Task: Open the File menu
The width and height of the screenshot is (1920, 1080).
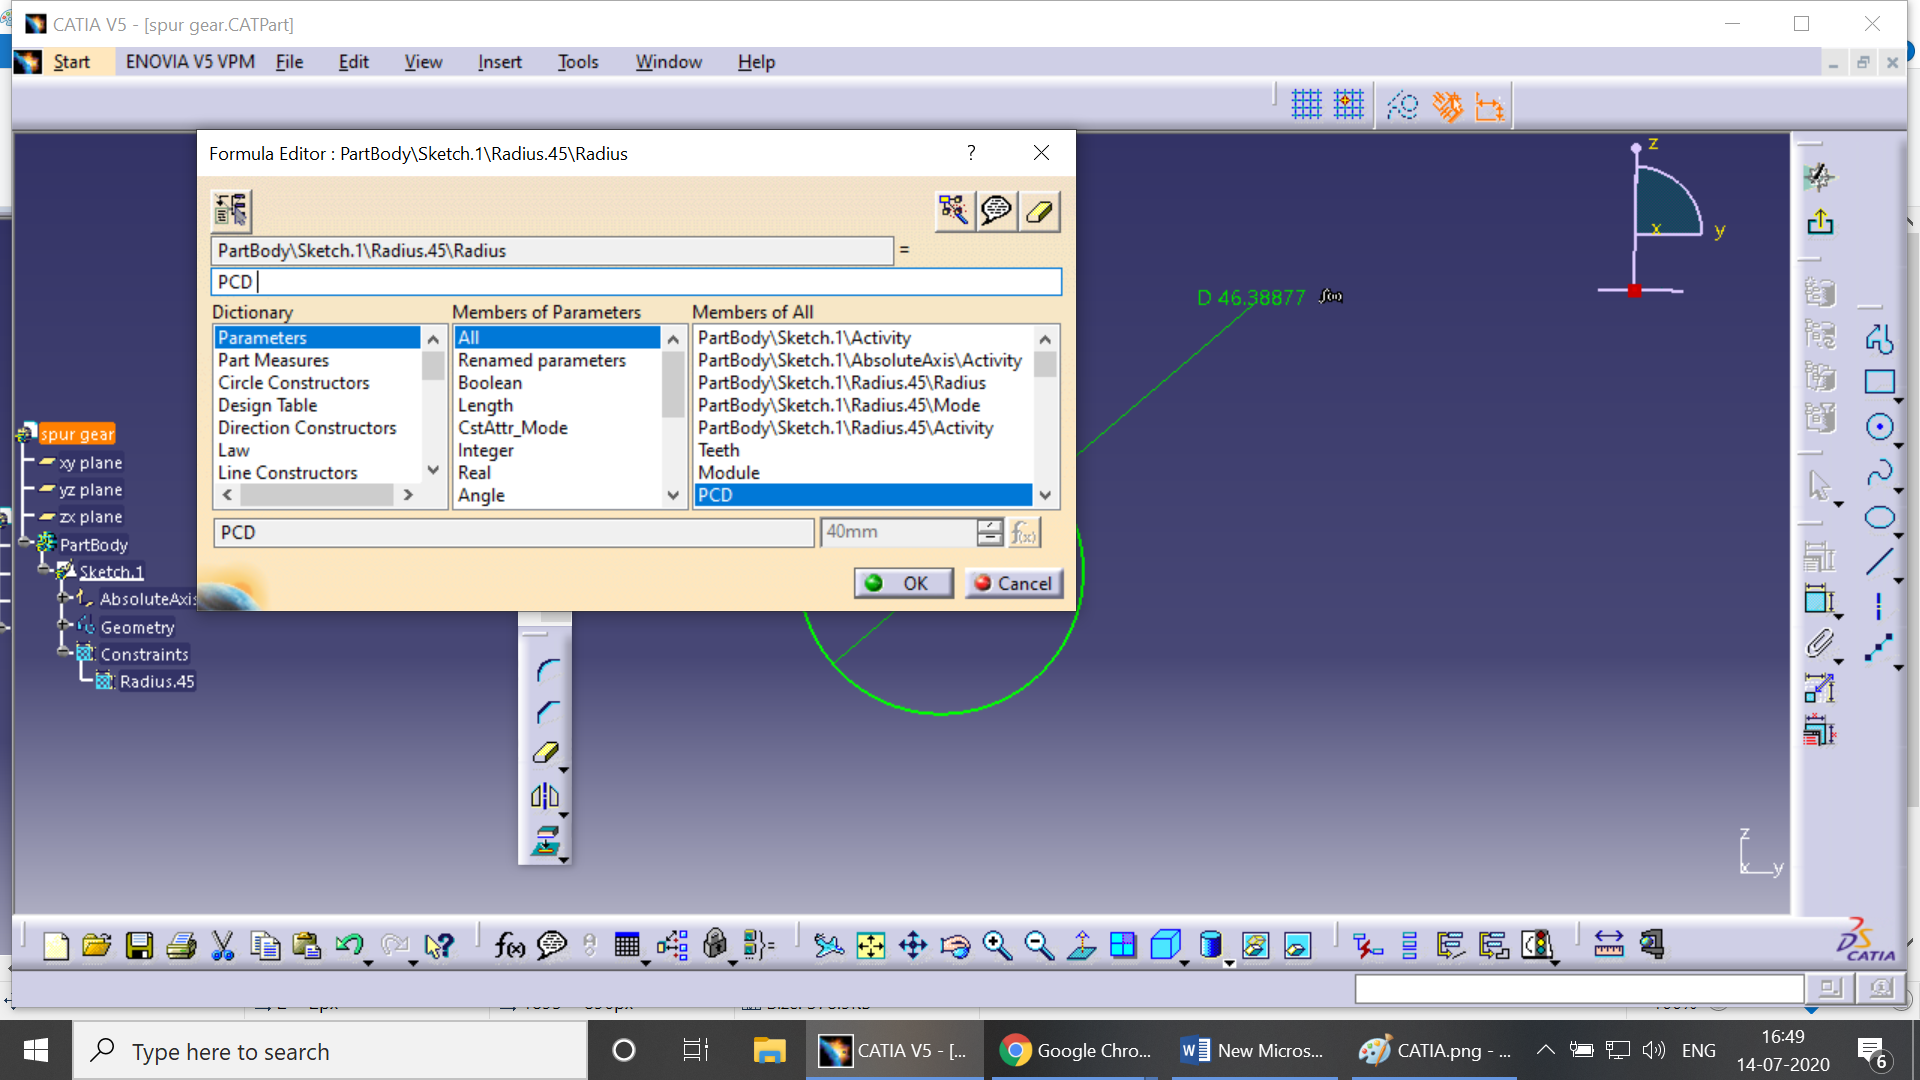Action: click(x=289, y=62)
